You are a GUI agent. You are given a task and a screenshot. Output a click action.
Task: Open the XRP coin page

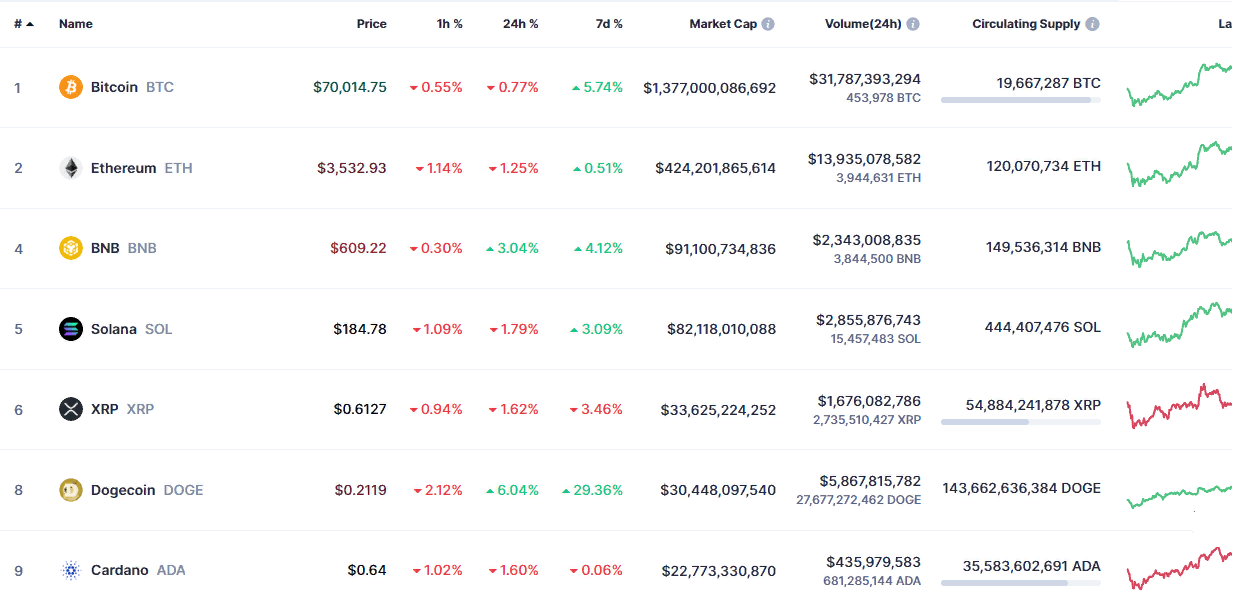(122, 409)
